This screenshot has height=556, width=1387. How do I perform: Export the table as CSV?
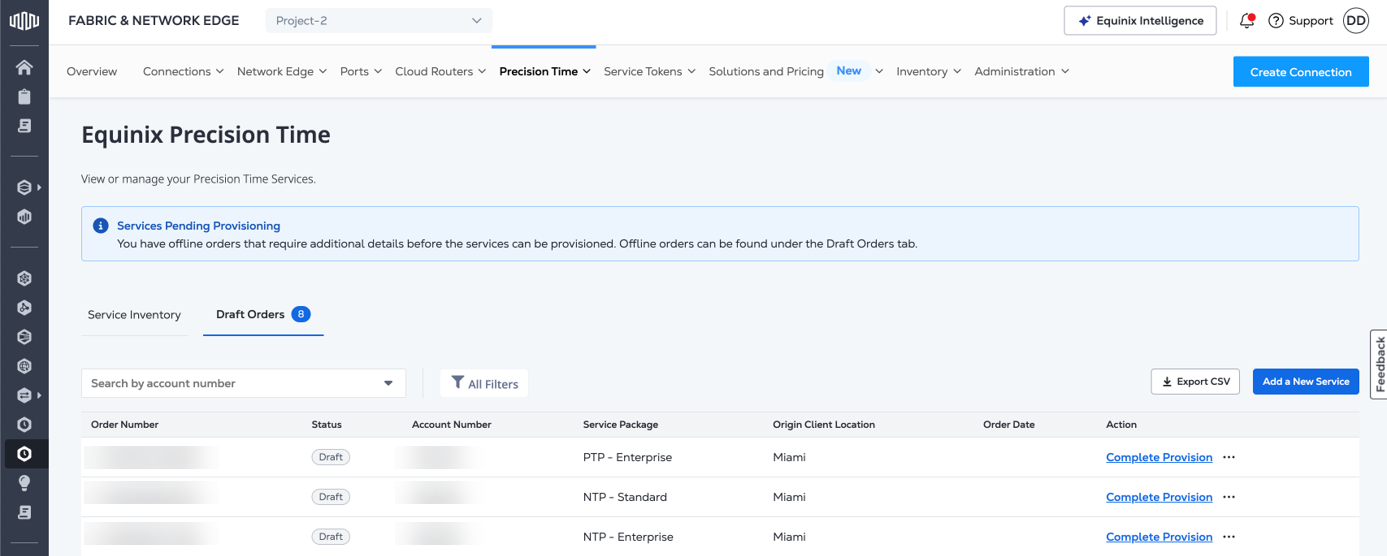[x=1196, y=381]
